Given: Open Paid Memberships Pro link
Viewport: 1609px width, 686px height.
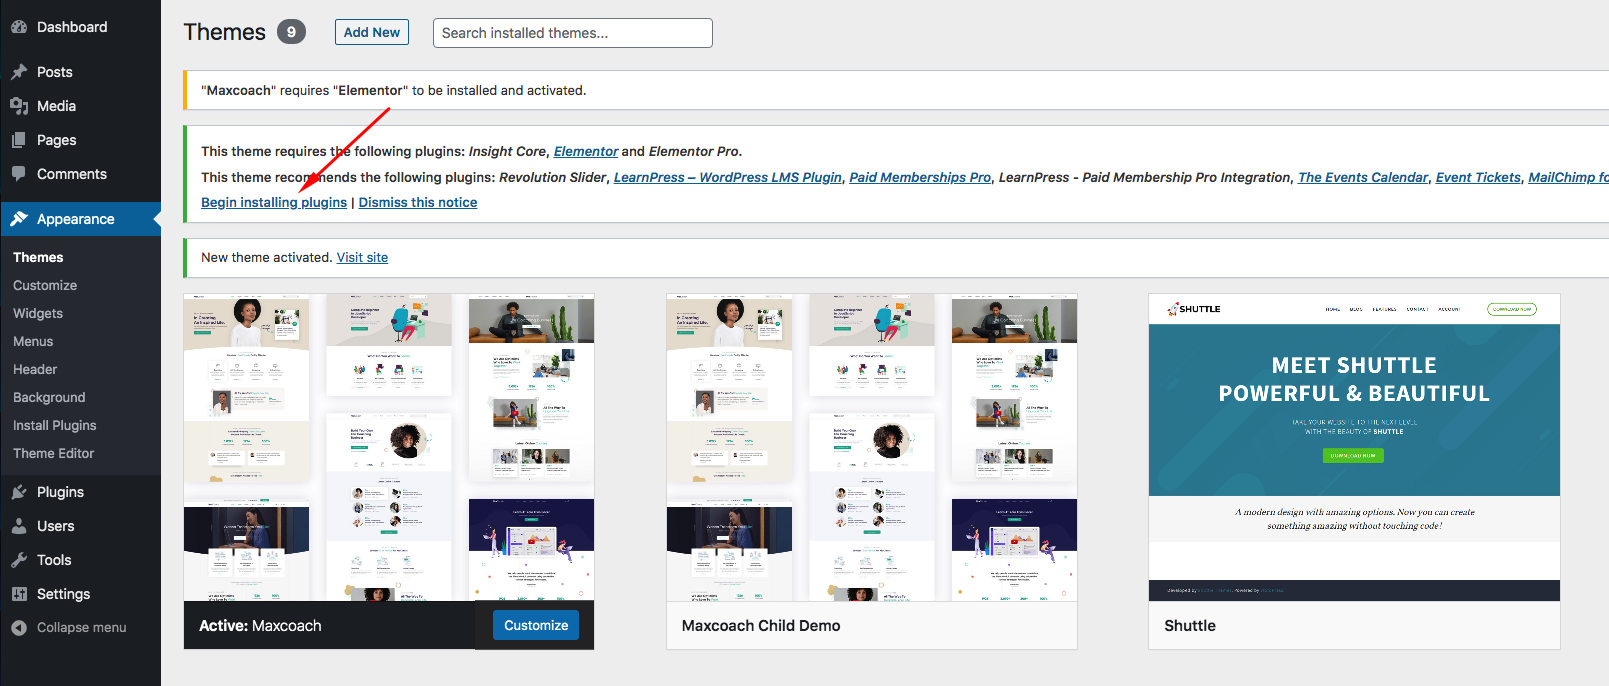Looking at the screenshot, I should click(x=920, y=177).
